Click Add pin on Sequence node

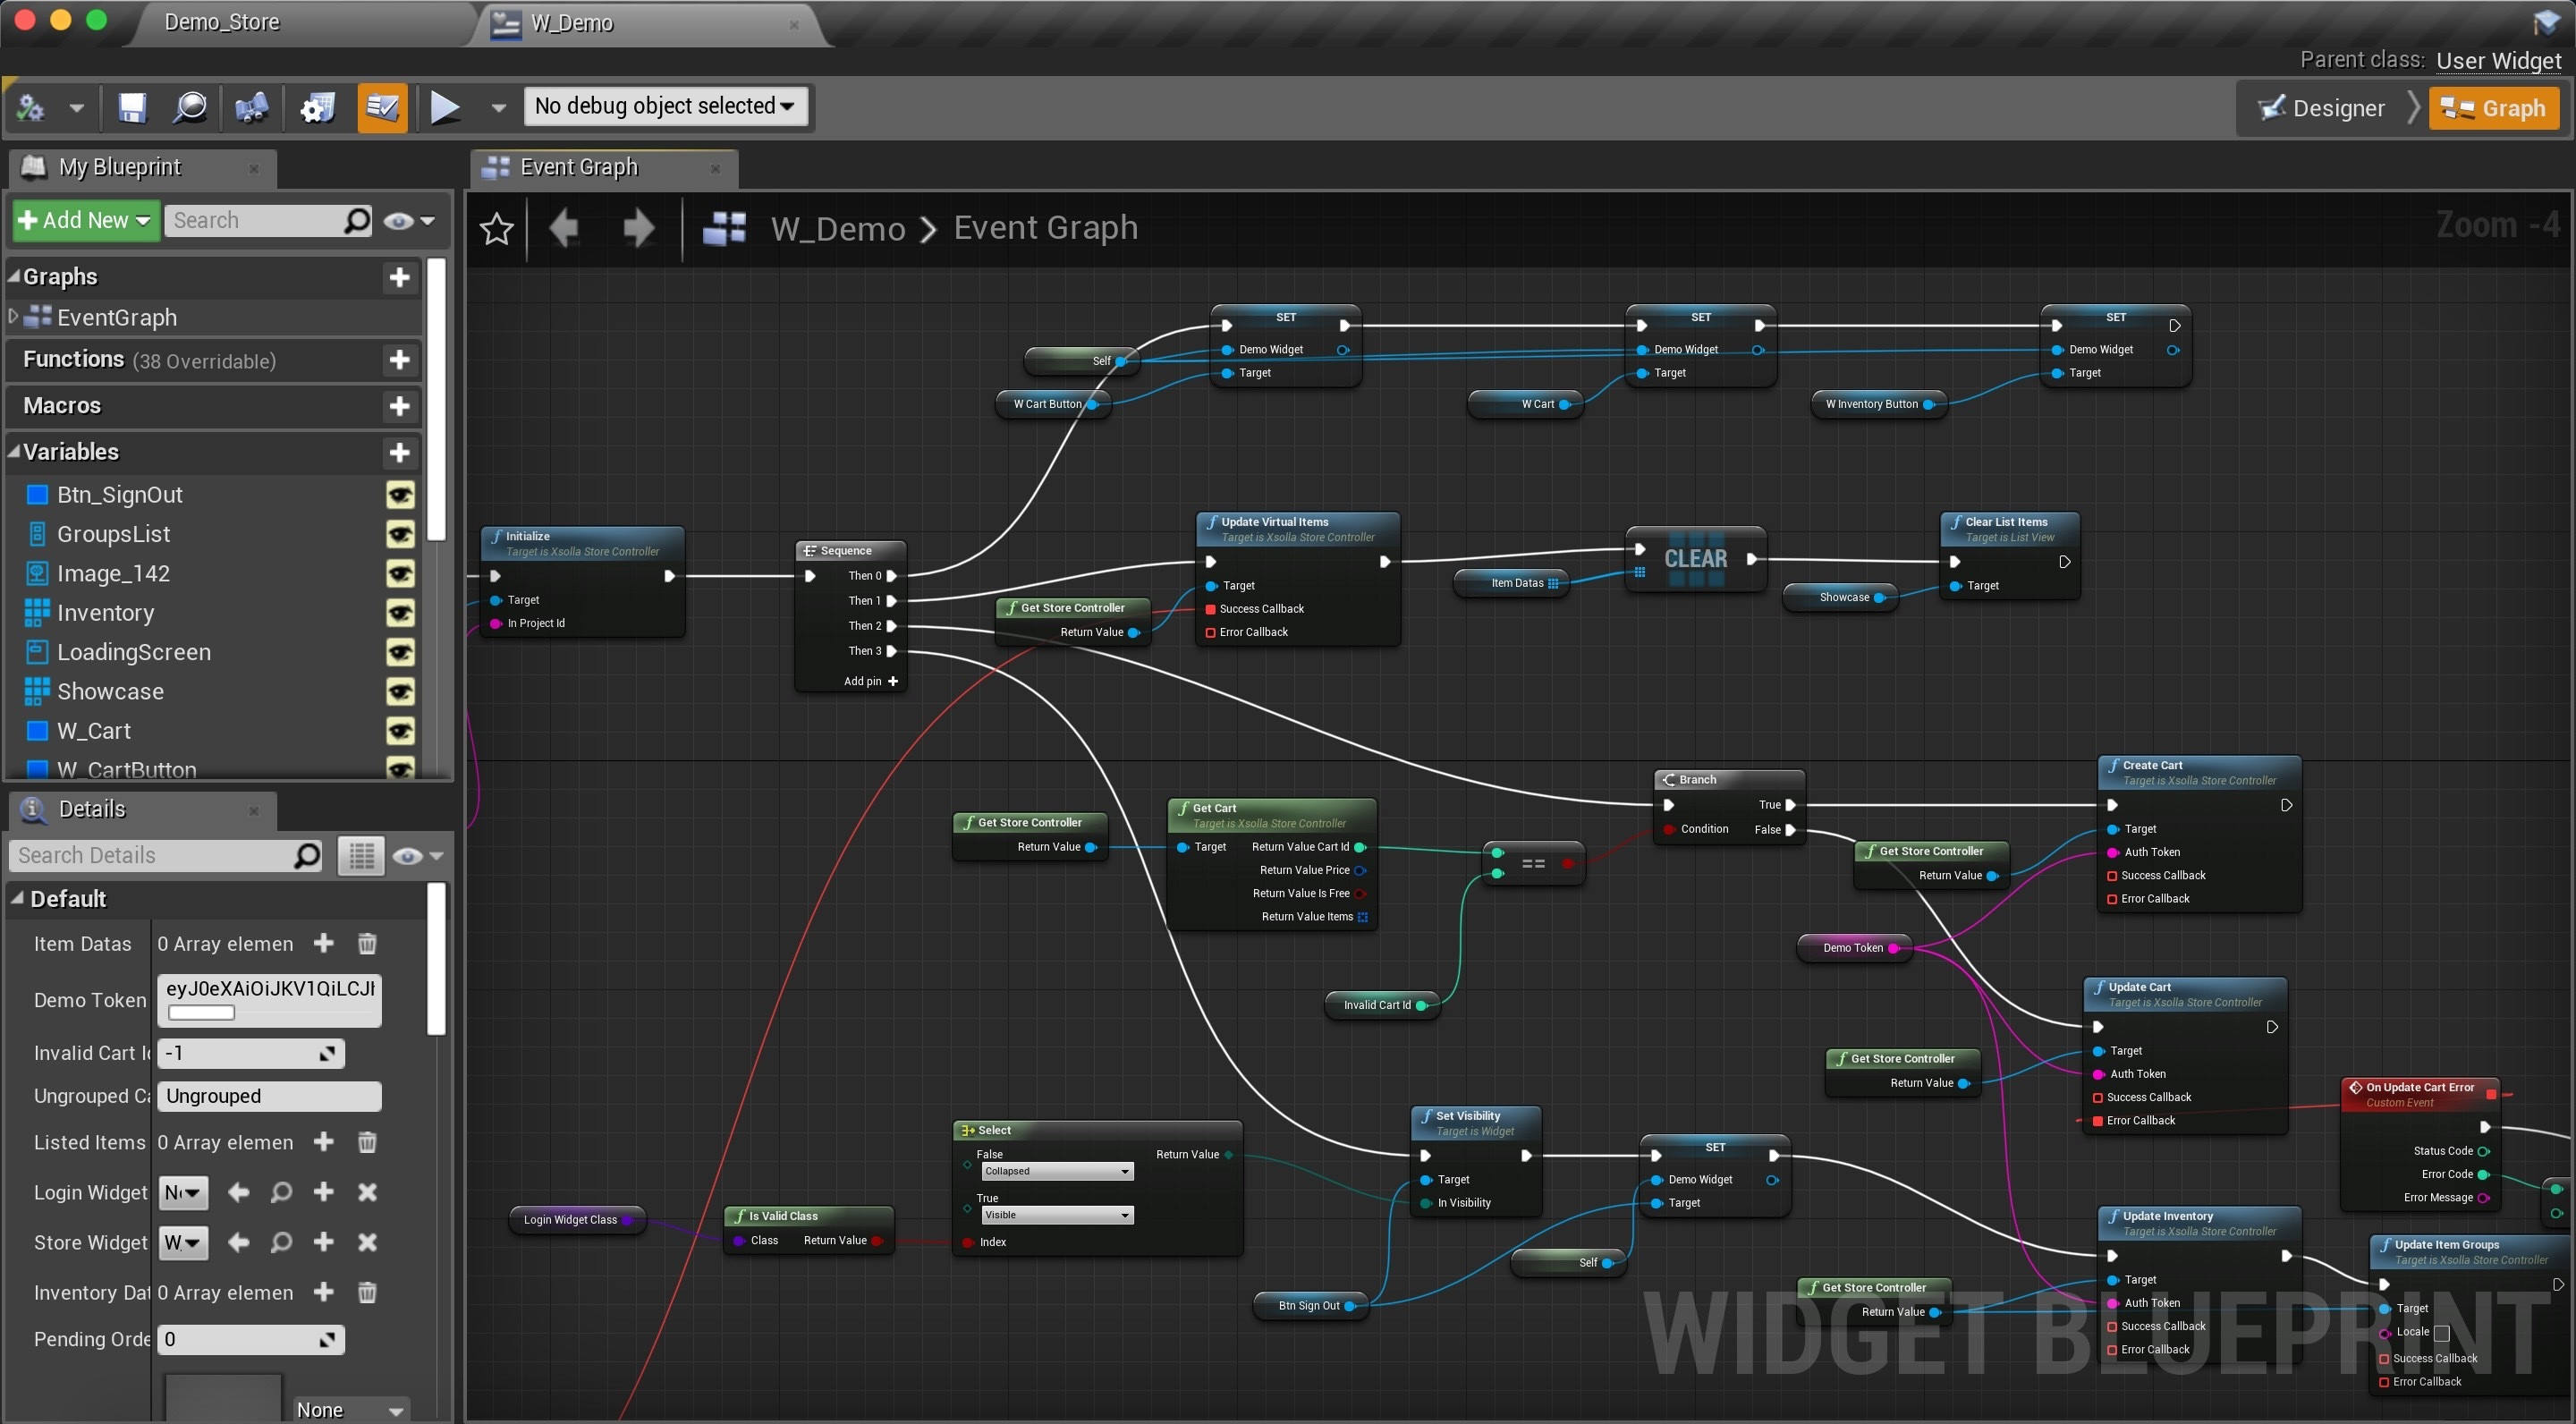[870, 681]
